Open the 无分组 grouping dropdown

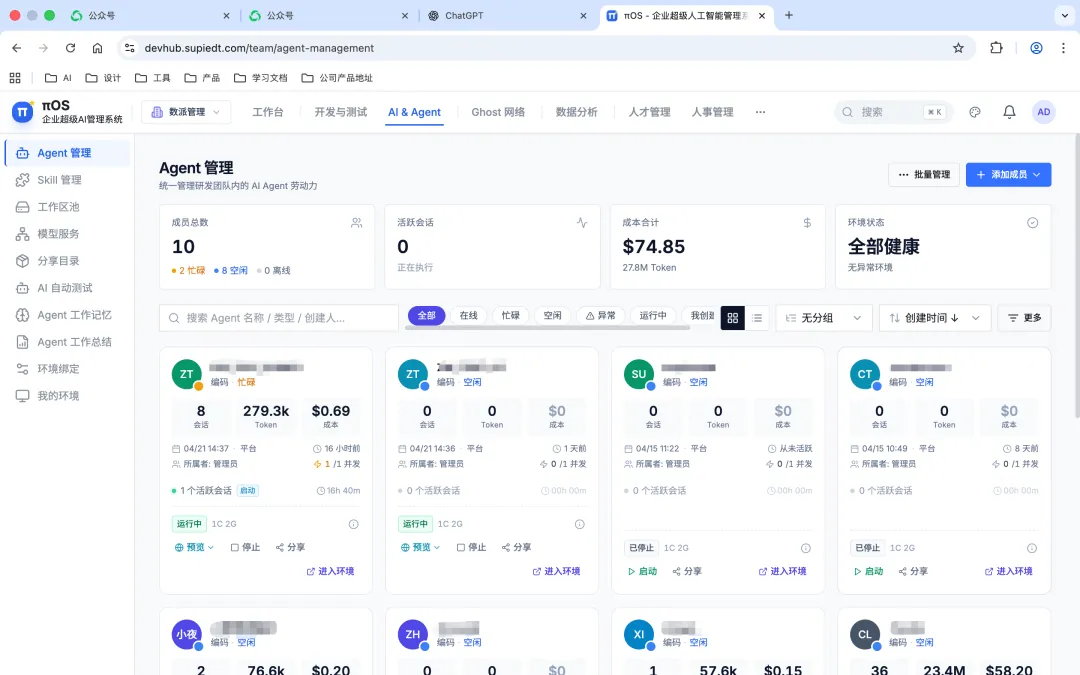824,318
